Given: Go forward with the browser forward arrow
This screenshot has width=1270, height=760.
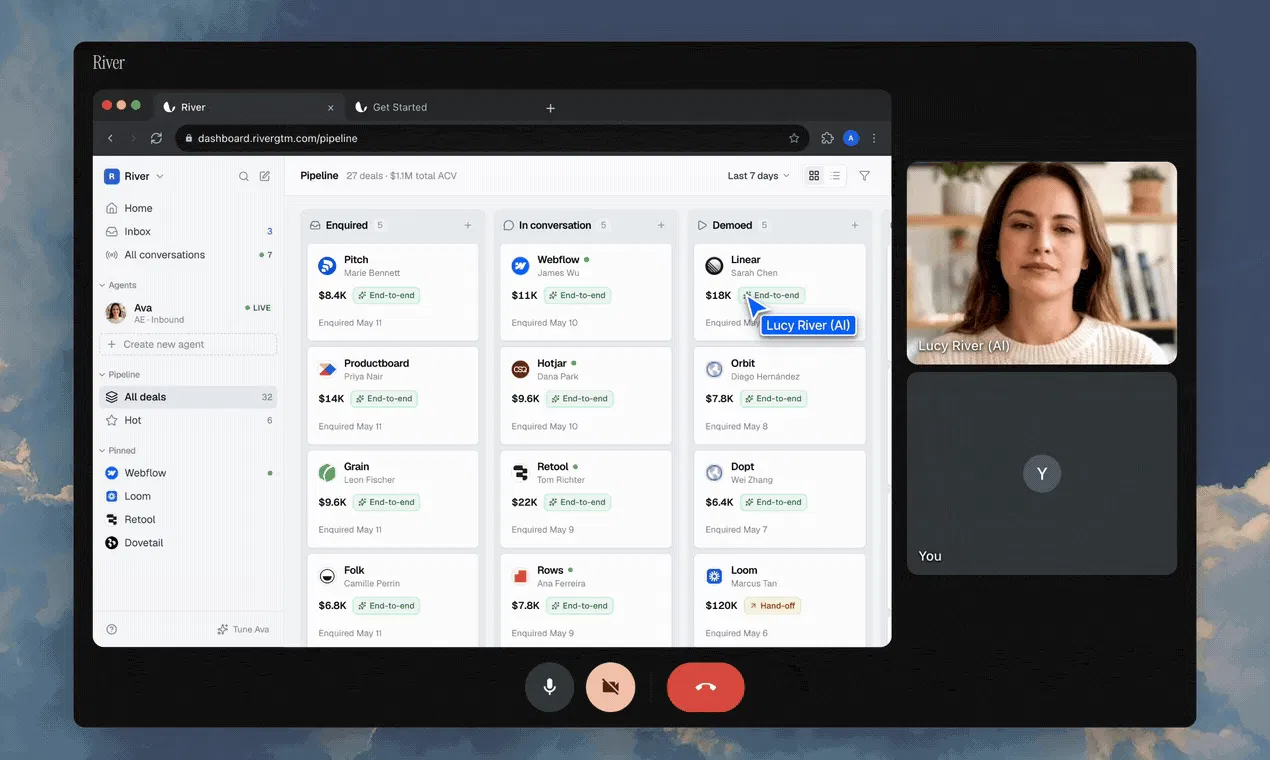Looking at the screenshot, I should (x=133, y=138).
